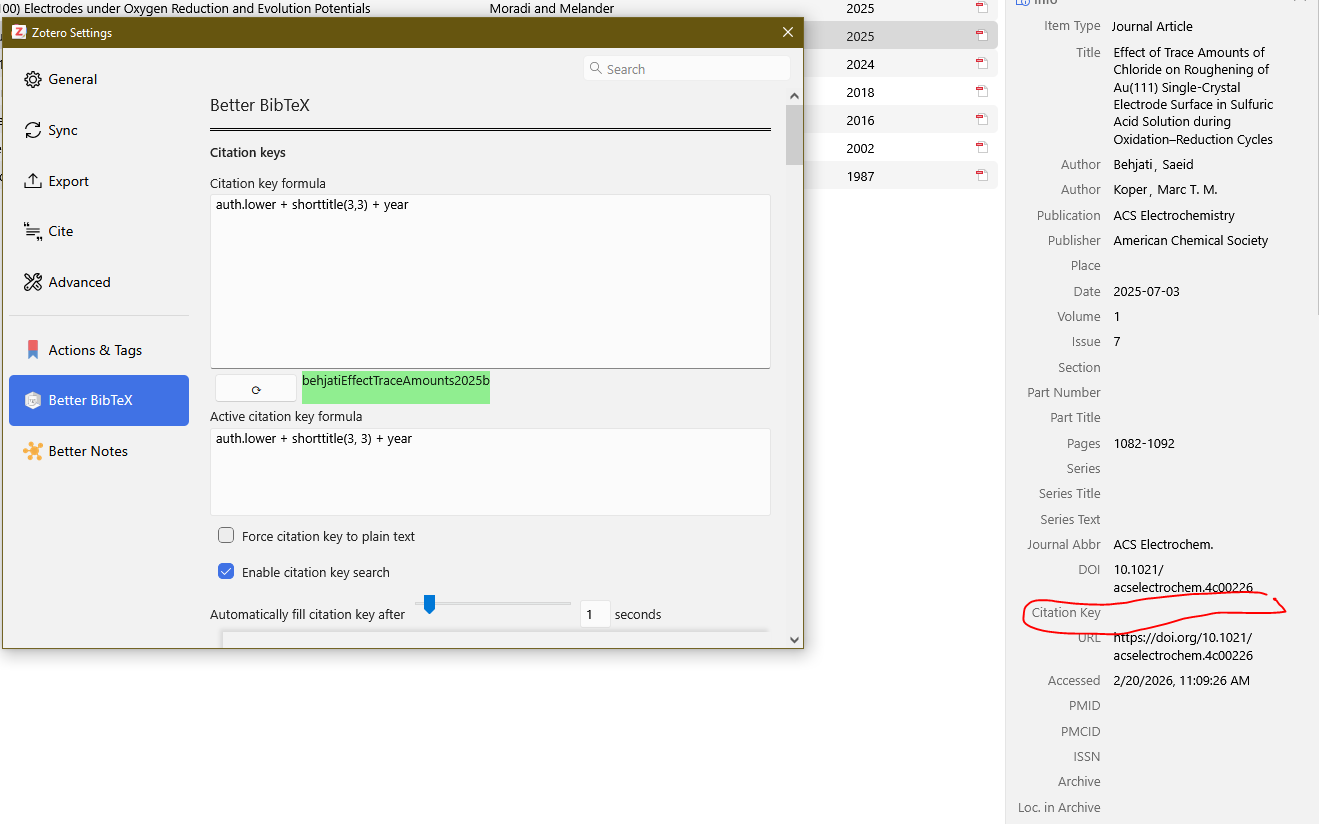Select the item row dated 2024
Screen dimensions: 1319x824
[x=901, y=64]
